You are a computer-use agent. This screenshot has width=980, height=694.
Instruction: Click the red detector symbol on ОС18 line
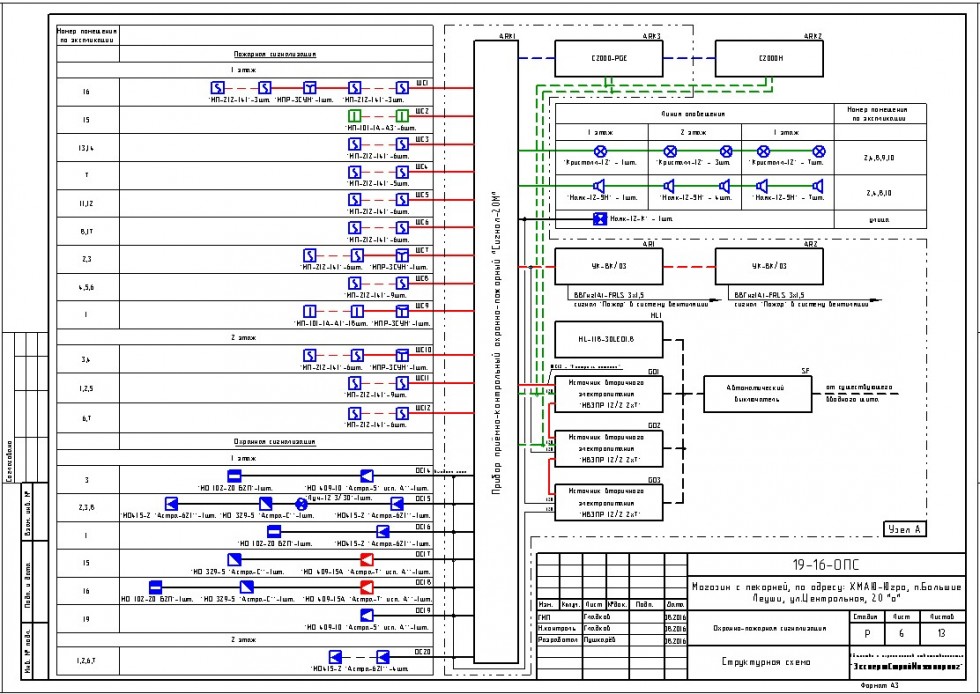pos(366,587)
